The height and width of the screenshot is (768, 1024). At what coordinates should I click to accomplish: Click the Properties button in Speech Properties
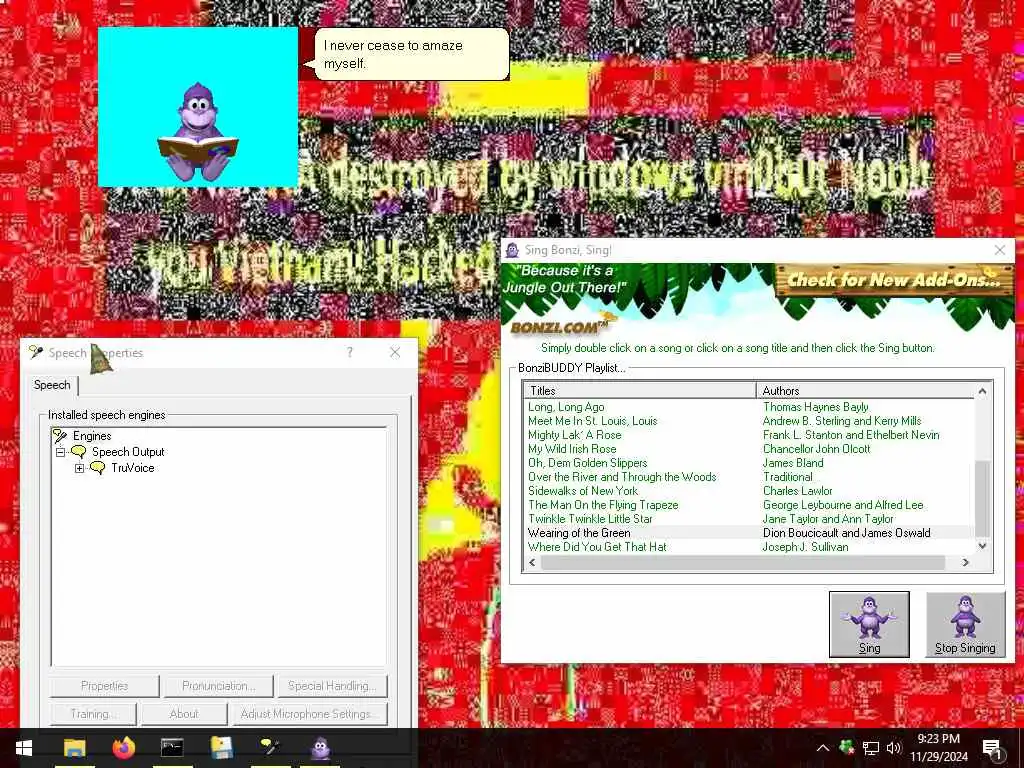coord(104,686)
